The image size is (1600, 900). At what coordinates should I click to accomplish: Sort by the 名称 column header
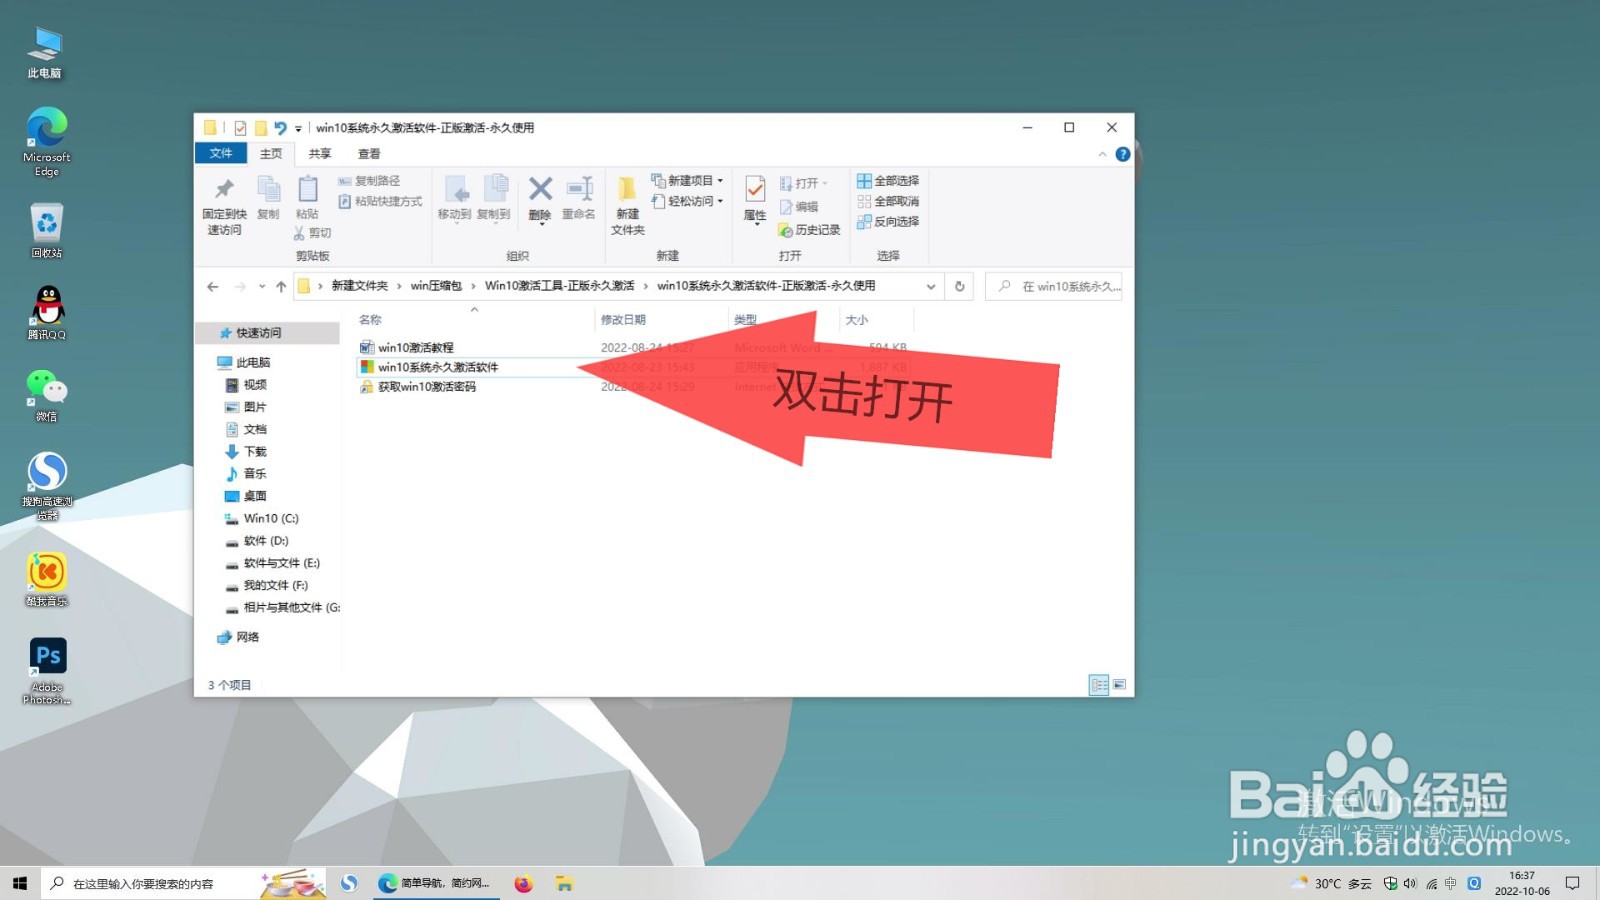(370, 320)
